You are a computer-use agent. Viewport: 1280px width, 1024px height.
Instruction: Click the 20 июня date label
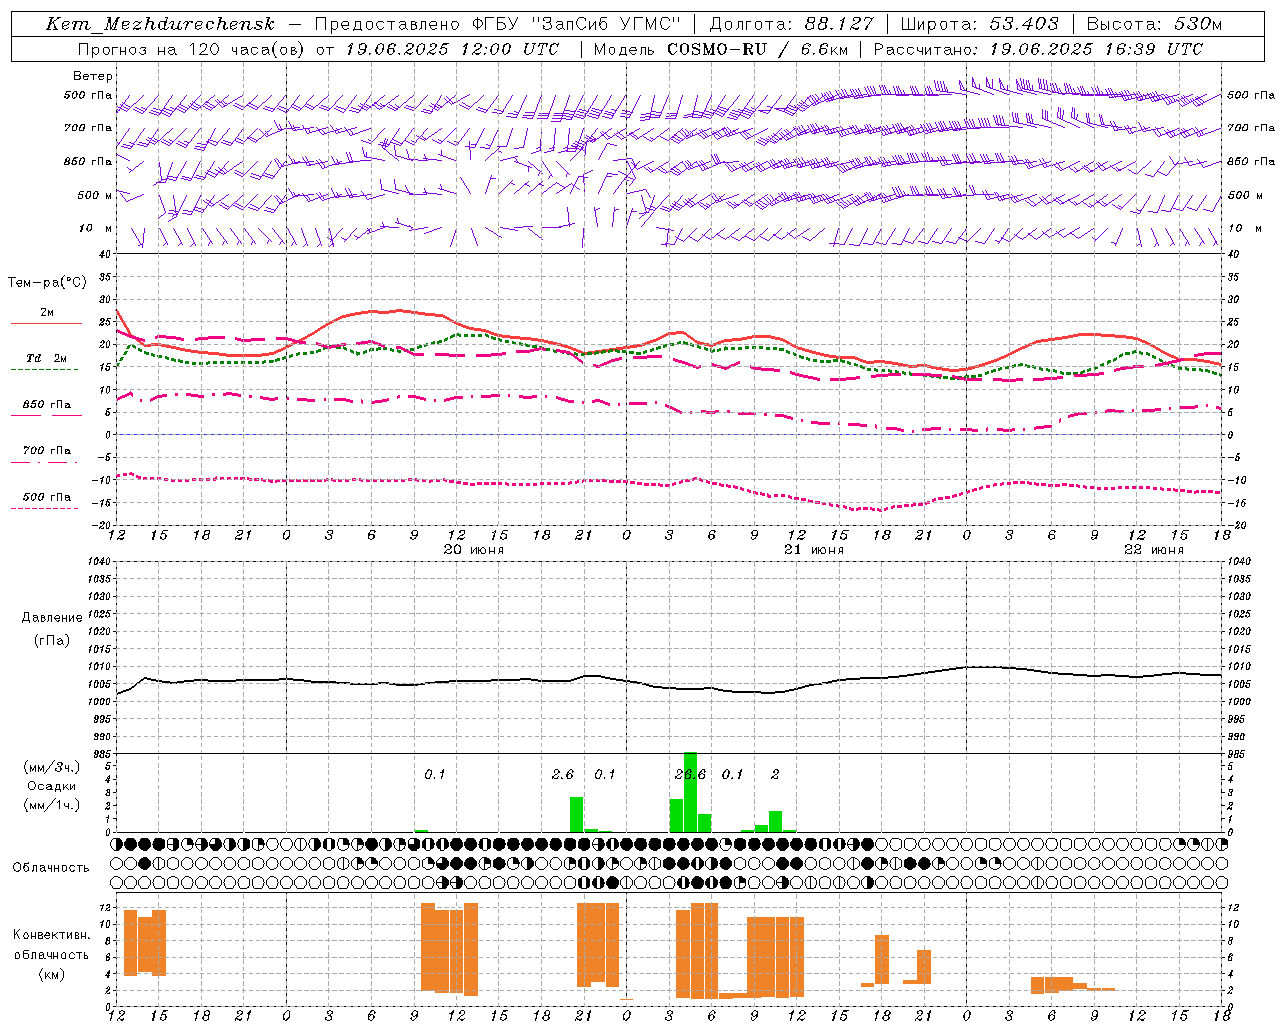(x=474, y=550)
